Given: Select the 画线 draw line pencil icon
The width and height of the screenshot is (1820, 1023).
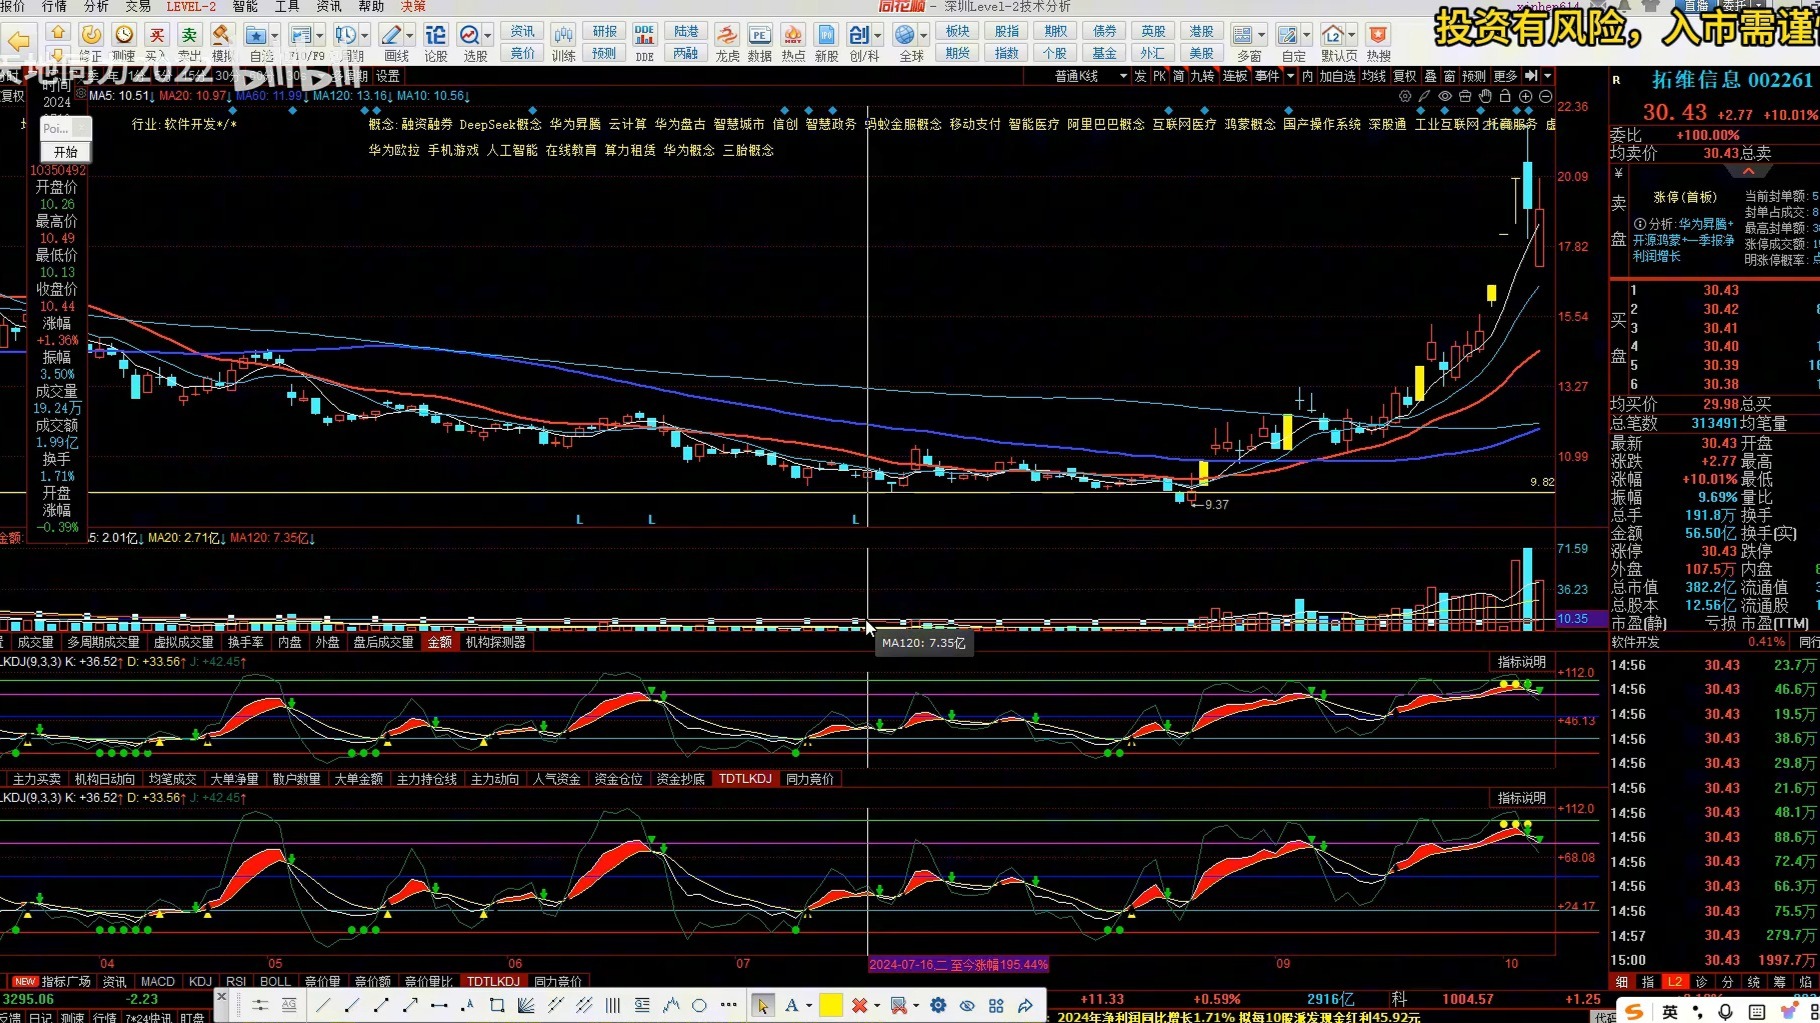Looking at the screenshot, I should 391,36.
